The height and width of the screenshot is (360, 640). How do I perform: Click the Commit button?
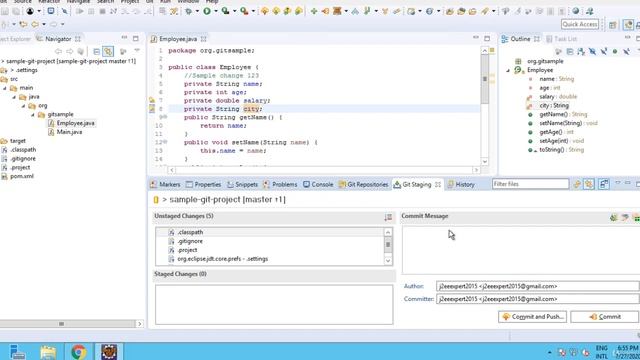coord(604,317)
